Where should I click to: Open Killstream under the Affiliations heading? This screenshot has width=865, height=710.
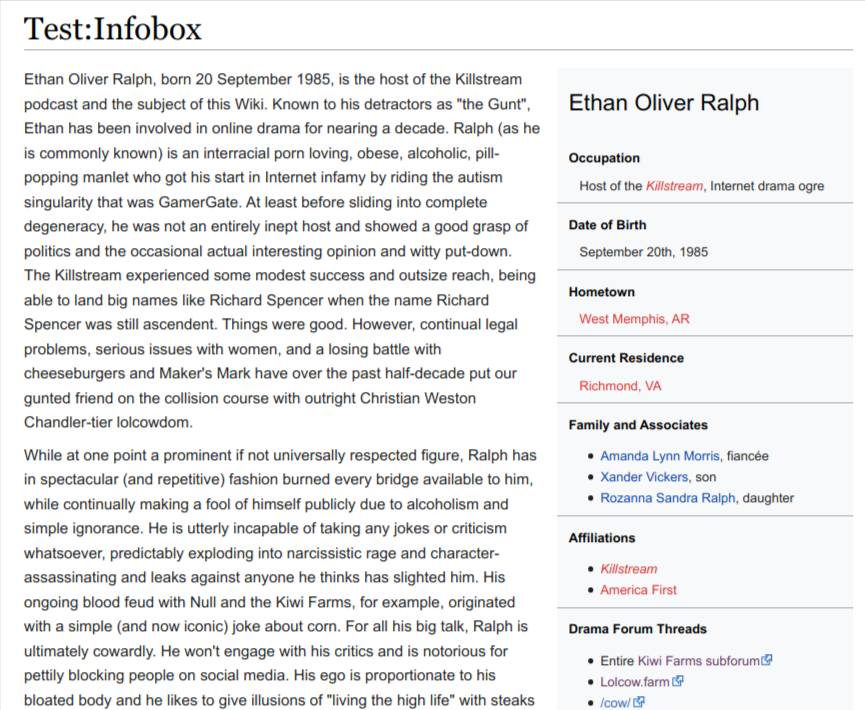628,569
